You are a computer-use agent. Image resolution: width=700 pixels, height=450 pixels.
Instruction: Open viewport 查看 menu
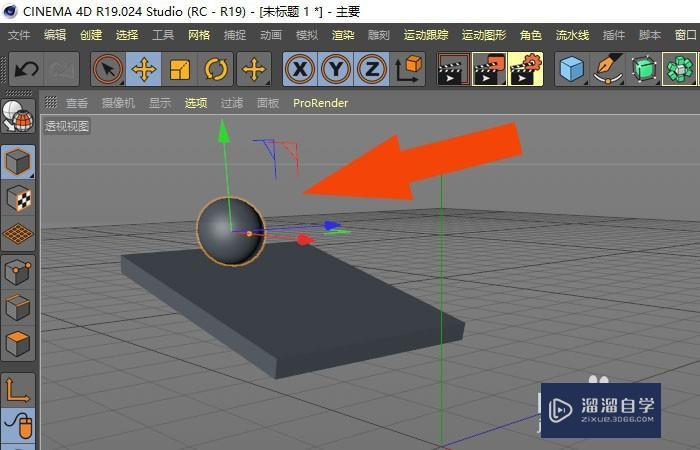click(77, 103)
